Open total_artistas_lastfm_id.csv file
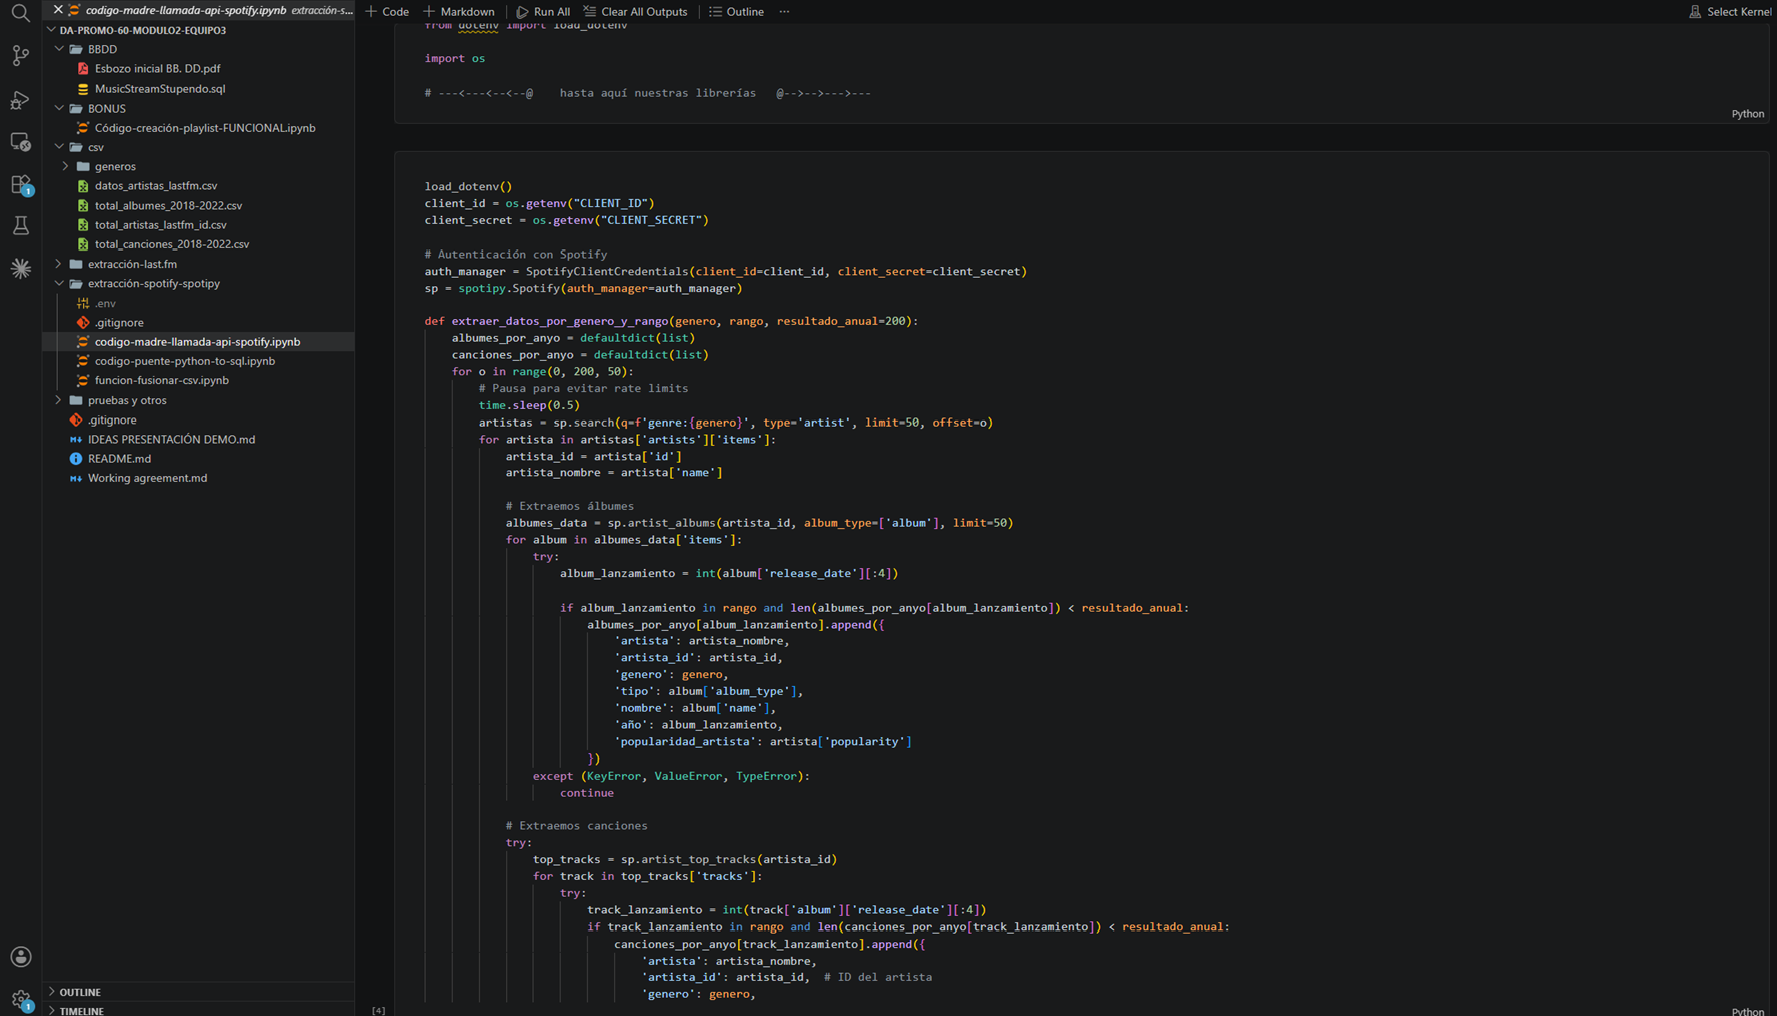Viewport: 1777px width, 1016px height. tap(160, 225)
